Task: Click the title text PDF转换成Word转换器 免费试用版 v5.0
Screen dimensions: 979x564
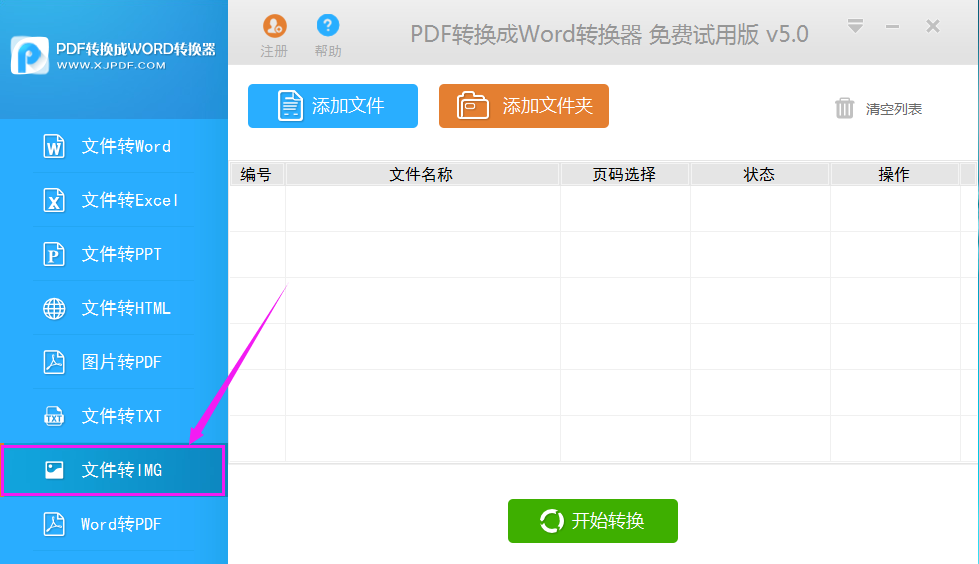Action: 609,34
